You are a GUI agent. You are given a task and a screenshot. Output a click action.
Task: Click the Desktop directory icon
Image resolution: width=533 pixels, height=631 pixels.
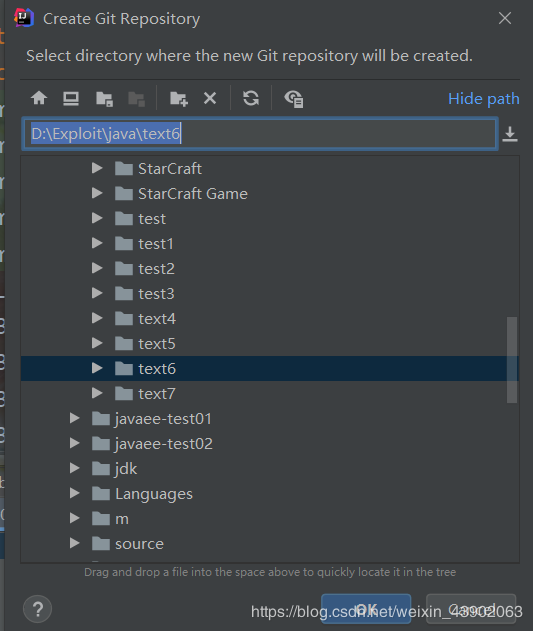point(71,98)
